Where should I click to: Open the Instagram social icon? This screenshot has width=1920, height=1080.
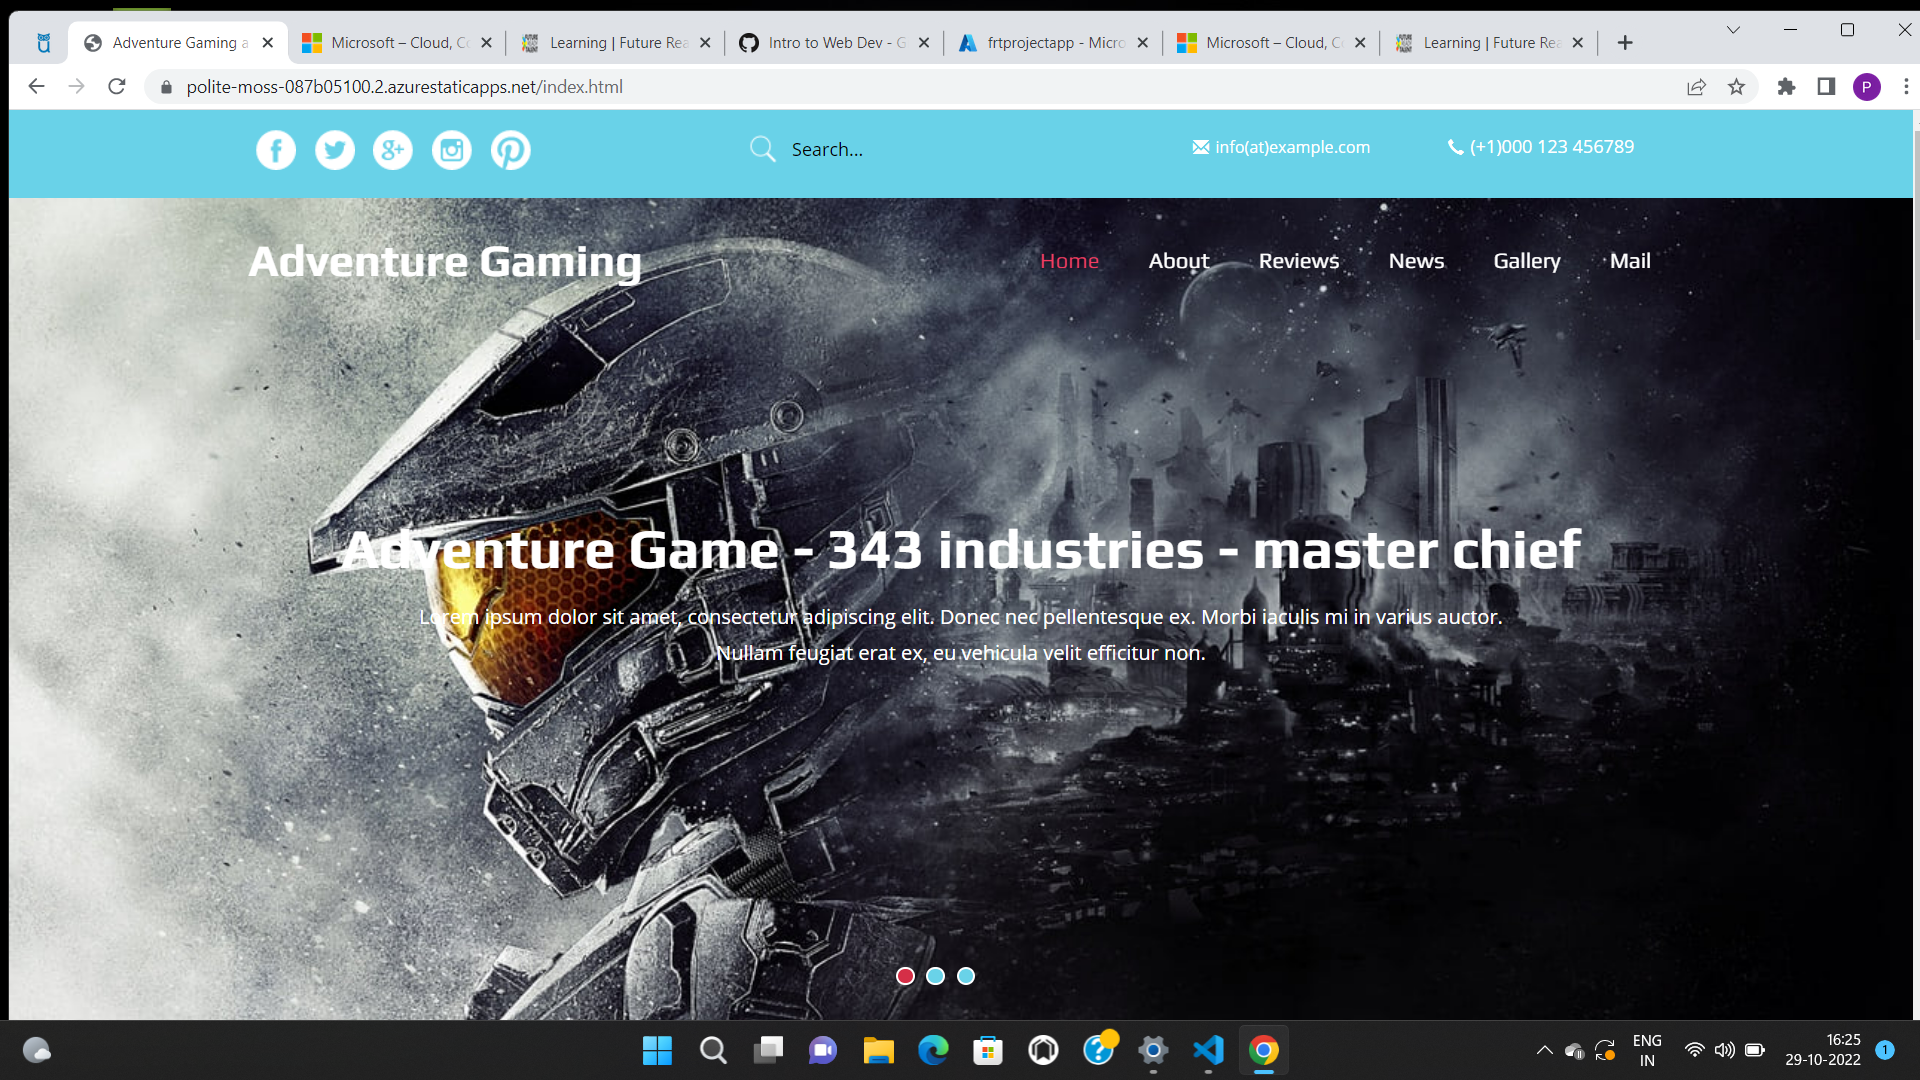point(452,150)
